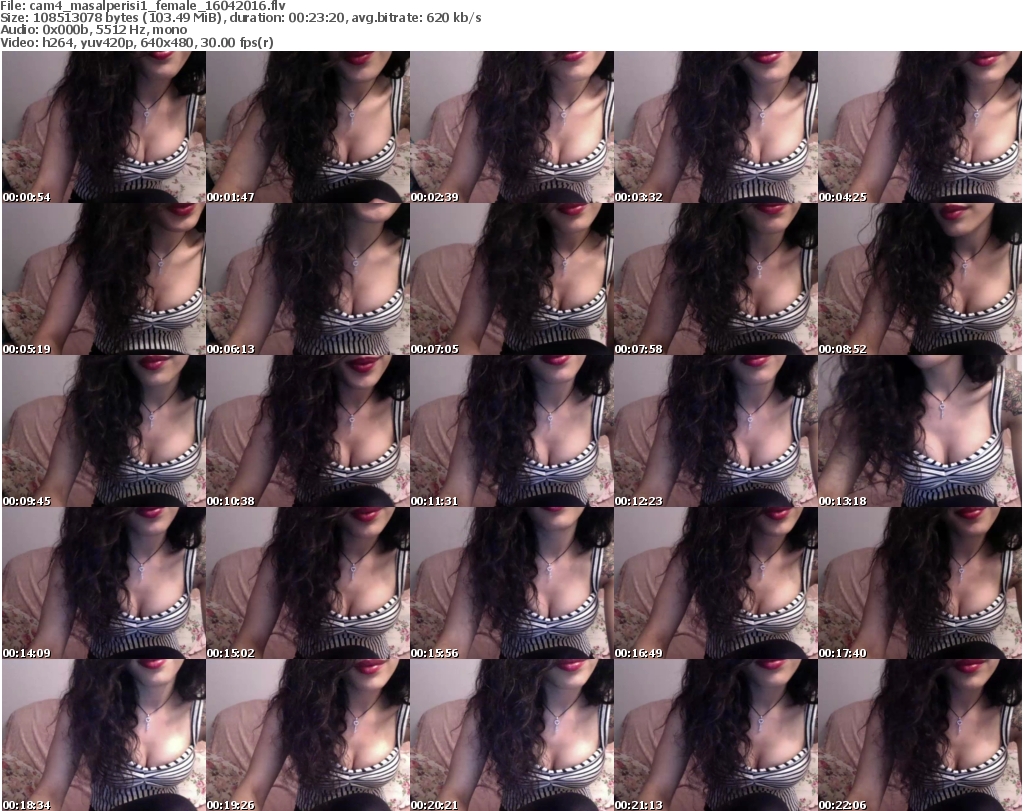Pick the preview frame at 00:11:31
The image size is (1024, 811).
pos(512,431)
